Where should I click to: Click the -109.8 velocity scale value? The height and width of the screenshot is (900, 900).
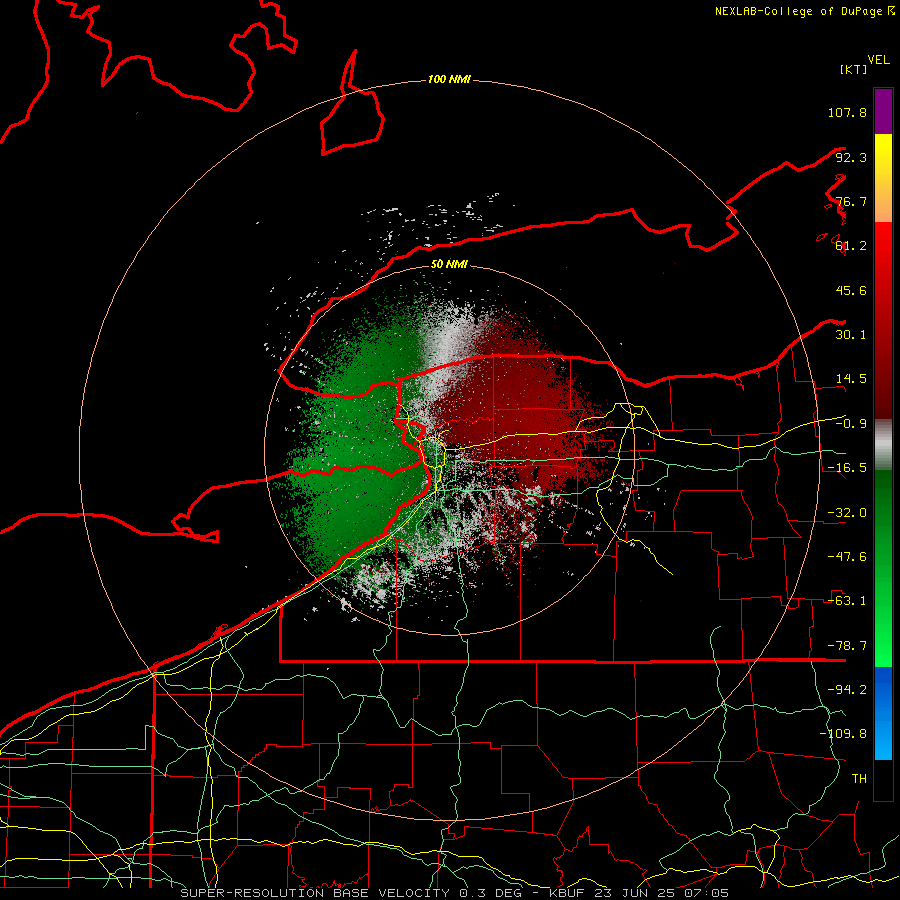843,734
